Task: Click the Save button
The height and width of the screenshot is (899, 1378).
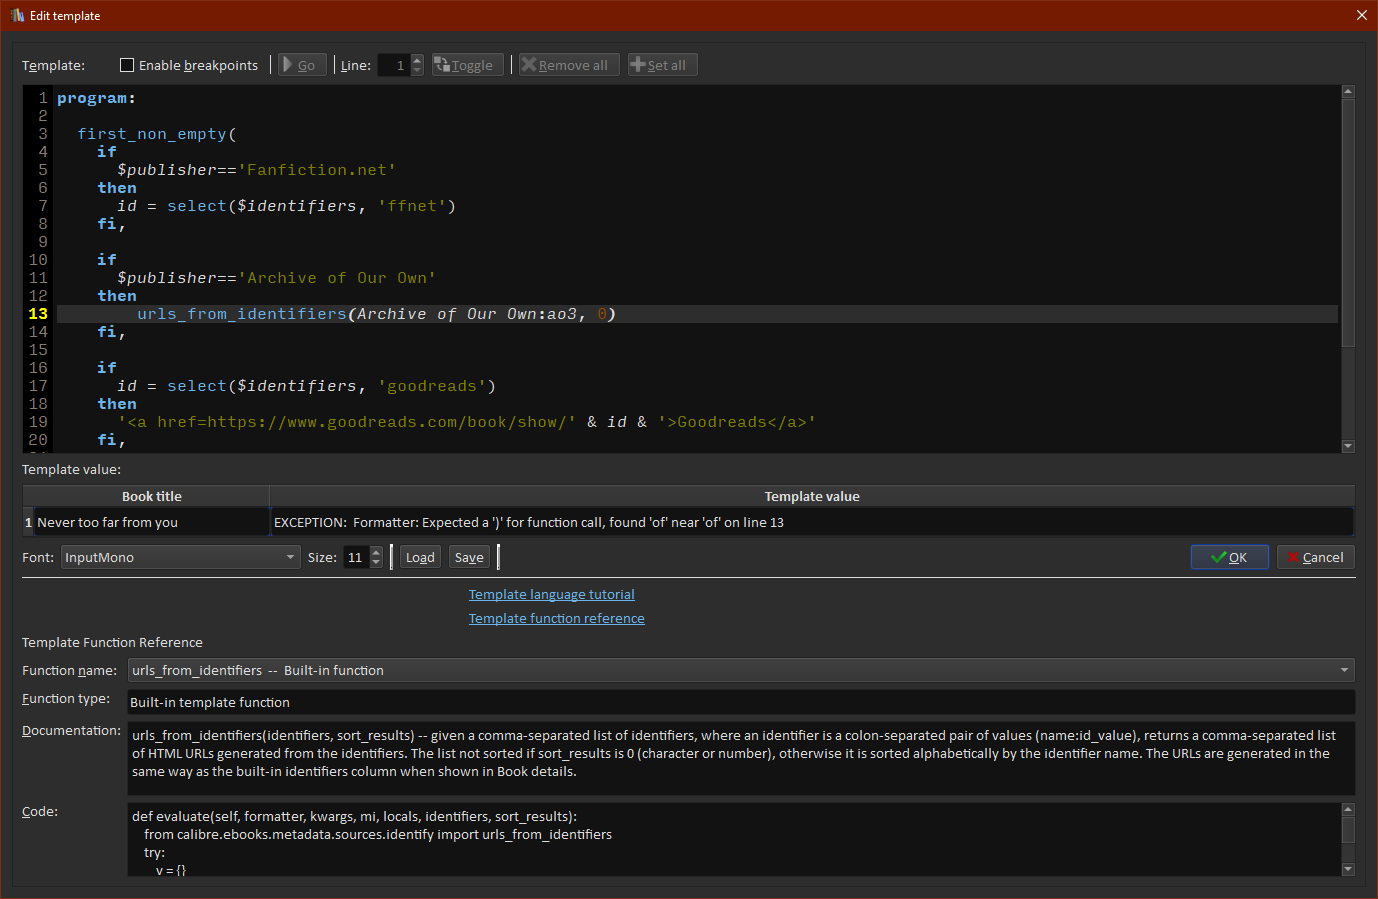Action: tap(469, 557)
